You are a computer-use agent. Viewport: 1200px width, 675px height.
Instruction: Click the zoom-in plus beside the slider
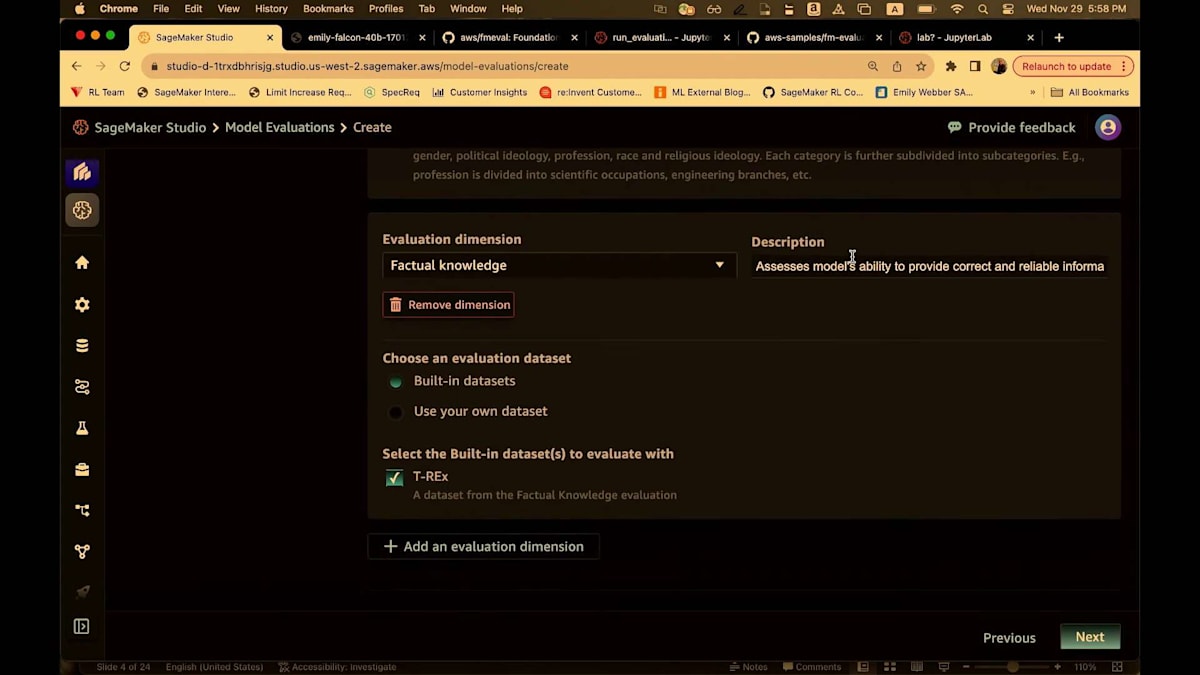click(1057, 667)
